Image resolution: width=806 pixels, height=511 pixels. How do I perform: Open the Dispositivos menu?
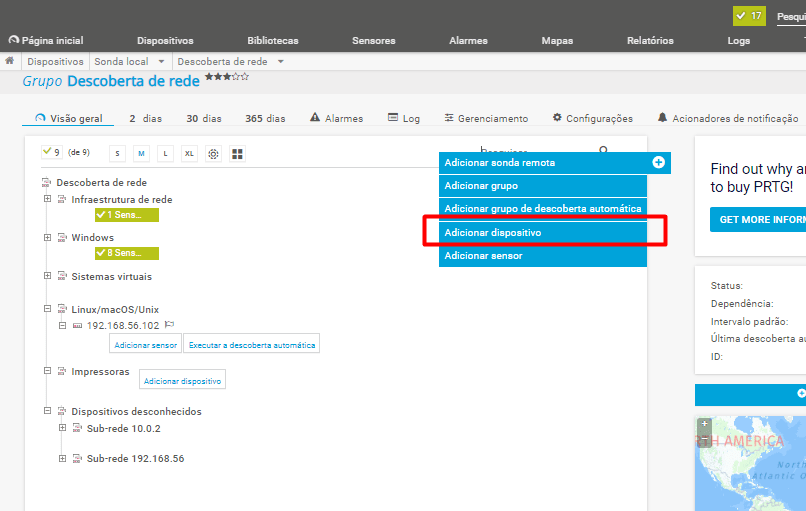[165, 41]
